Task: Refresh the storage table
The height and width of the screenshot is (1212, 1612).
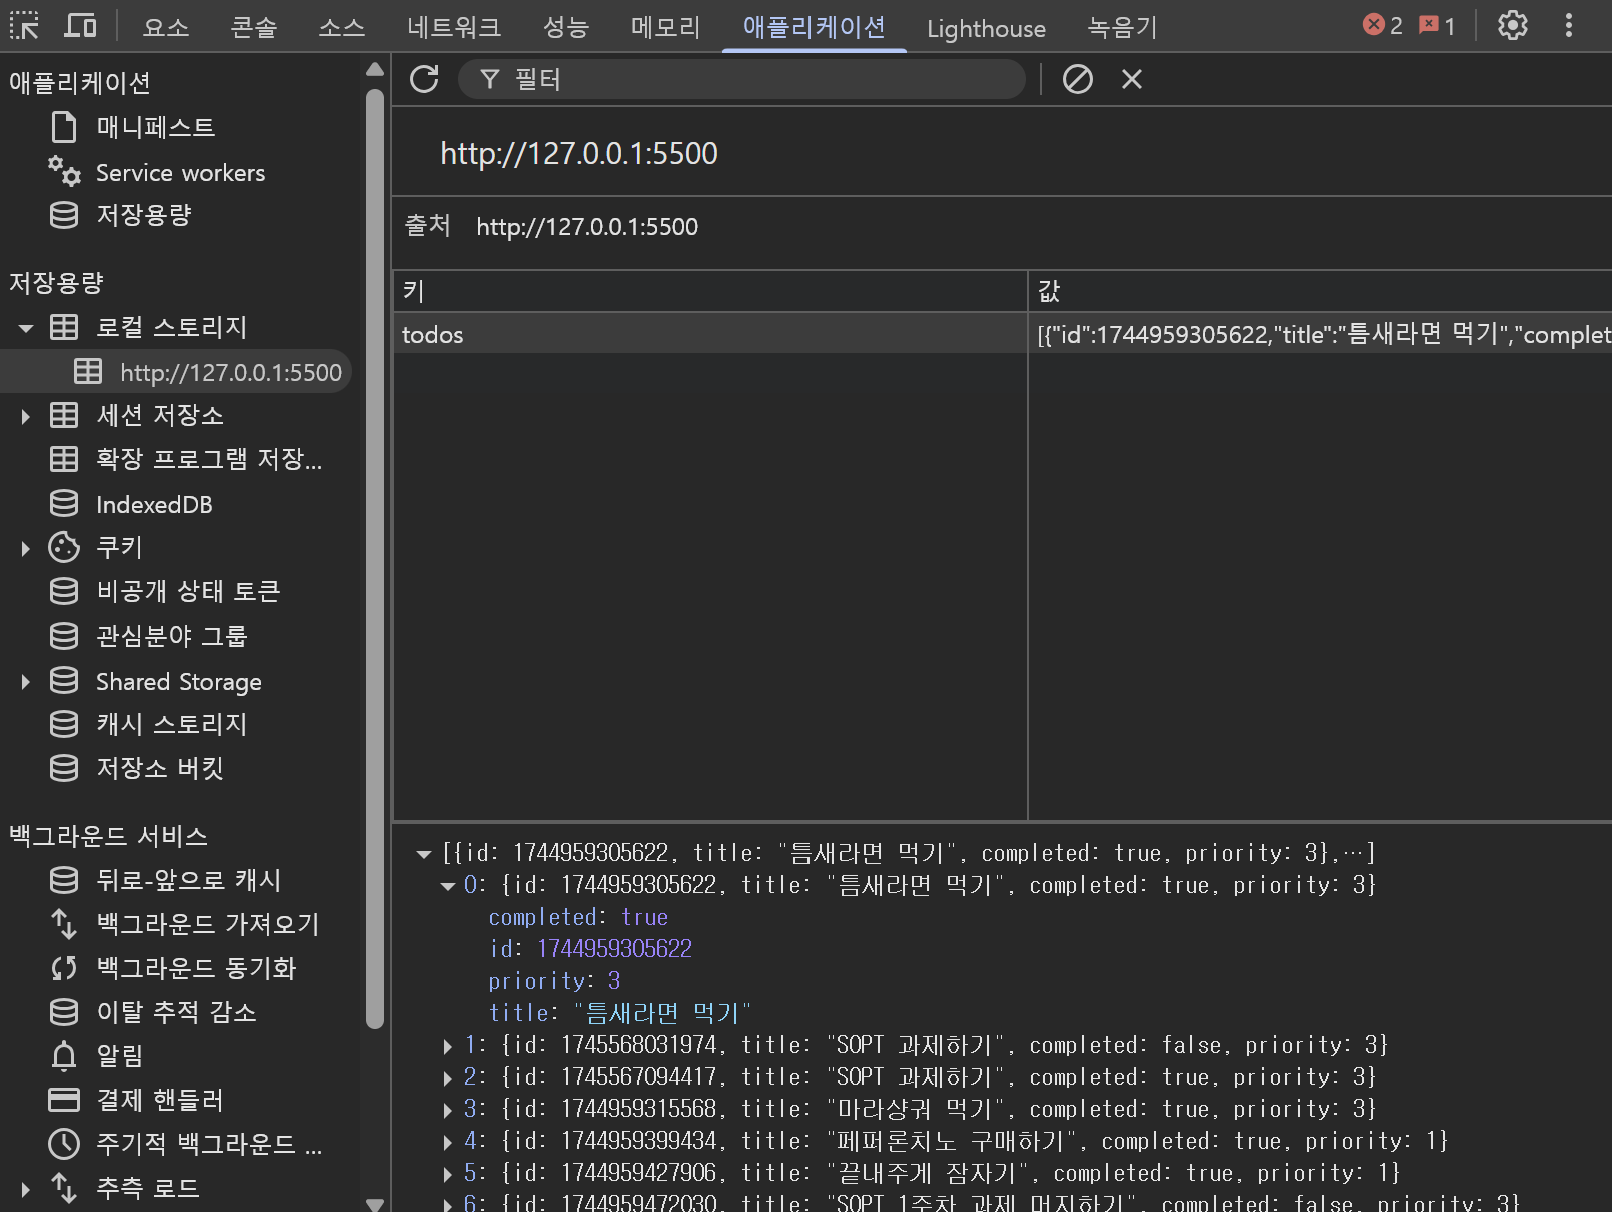Action: 424,79
